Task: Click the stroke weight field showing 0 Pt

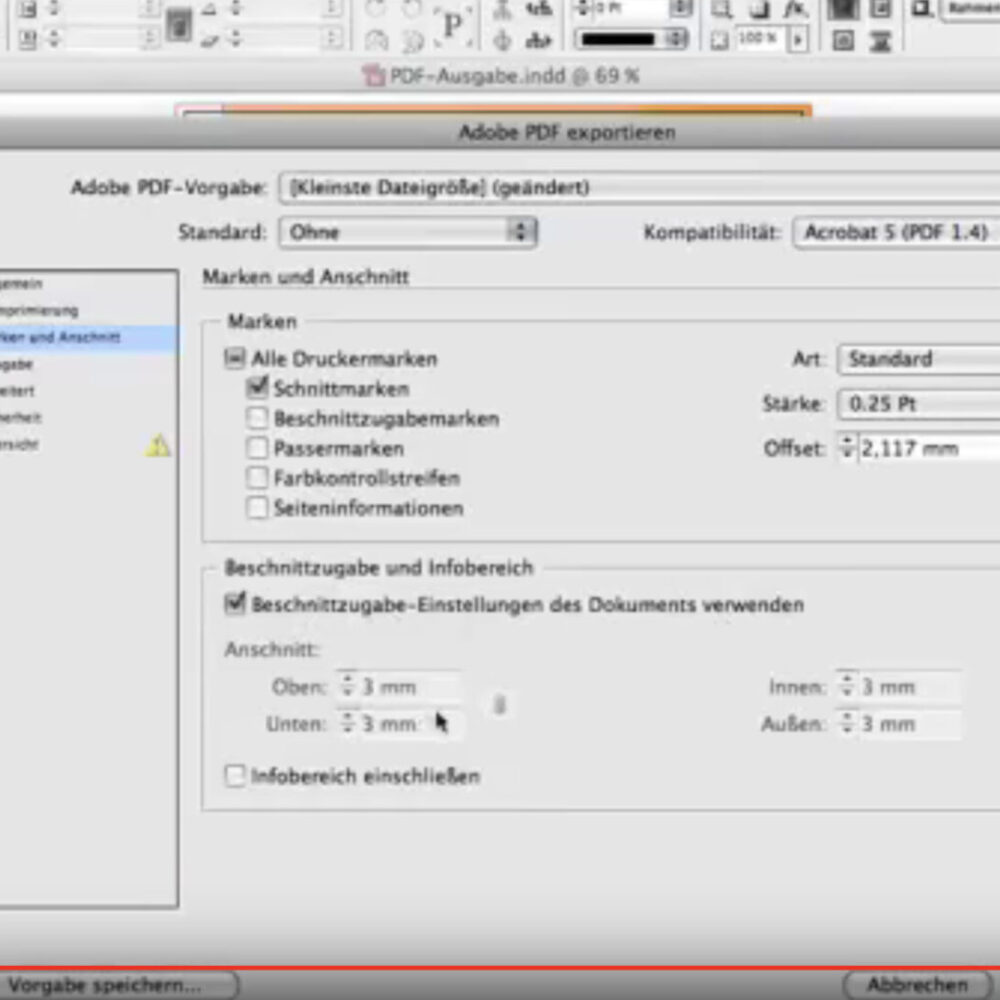Action: (630, 9)
